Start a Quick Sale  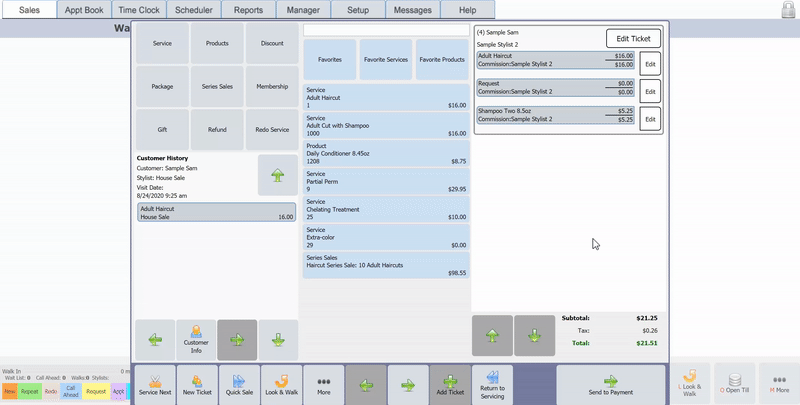pyautogui.click(x=239, y=385)
